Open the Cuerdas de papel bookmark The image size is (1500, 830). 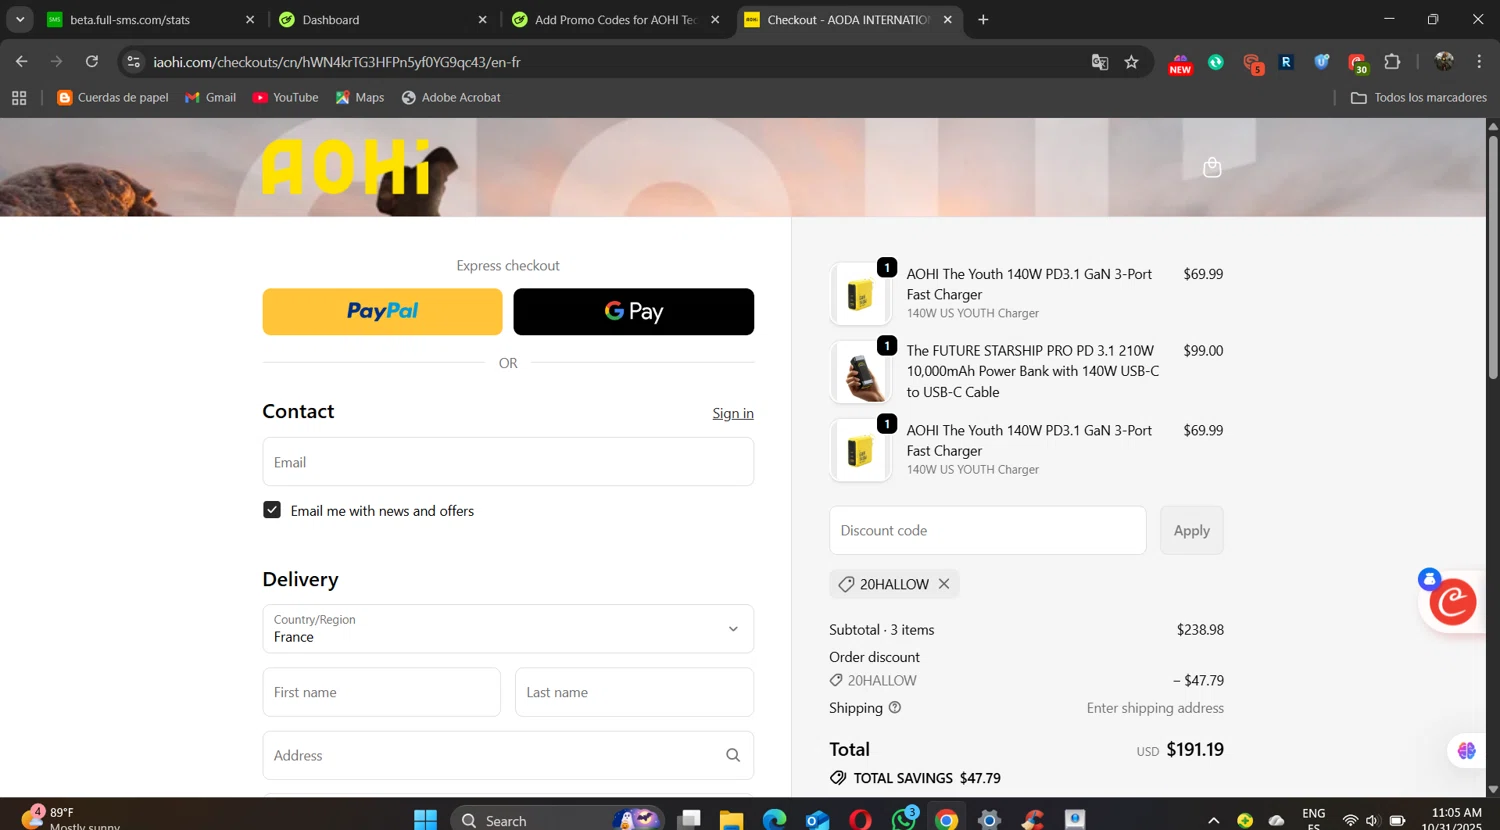click(113, 98)
